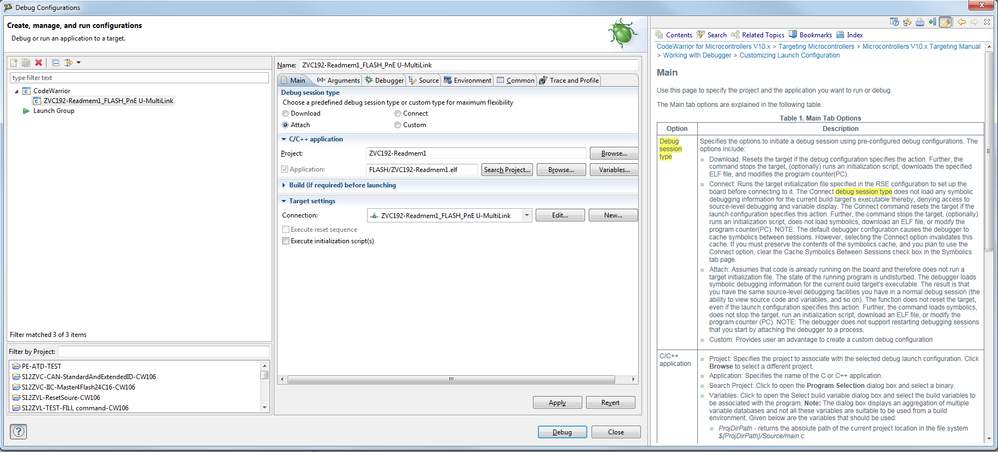This screenshot has width=998, height=452.
Task: Click the Filter by Project field
Action: click(164, 351)
